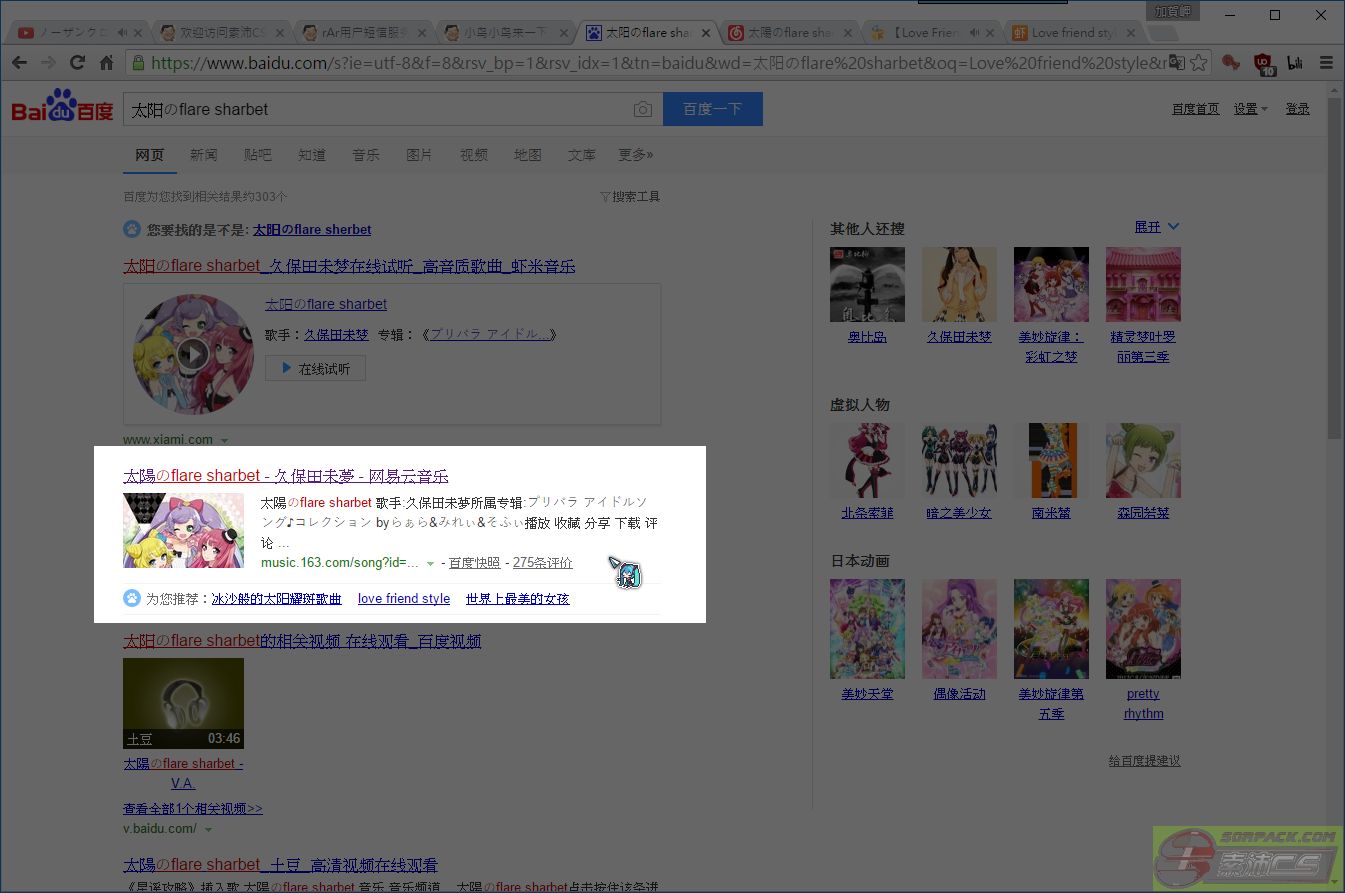Image resolution: width=1345 pixels, height=893 pixels.
Task: Click the paw icon beside 为您推荐
Action: (132, 598)
